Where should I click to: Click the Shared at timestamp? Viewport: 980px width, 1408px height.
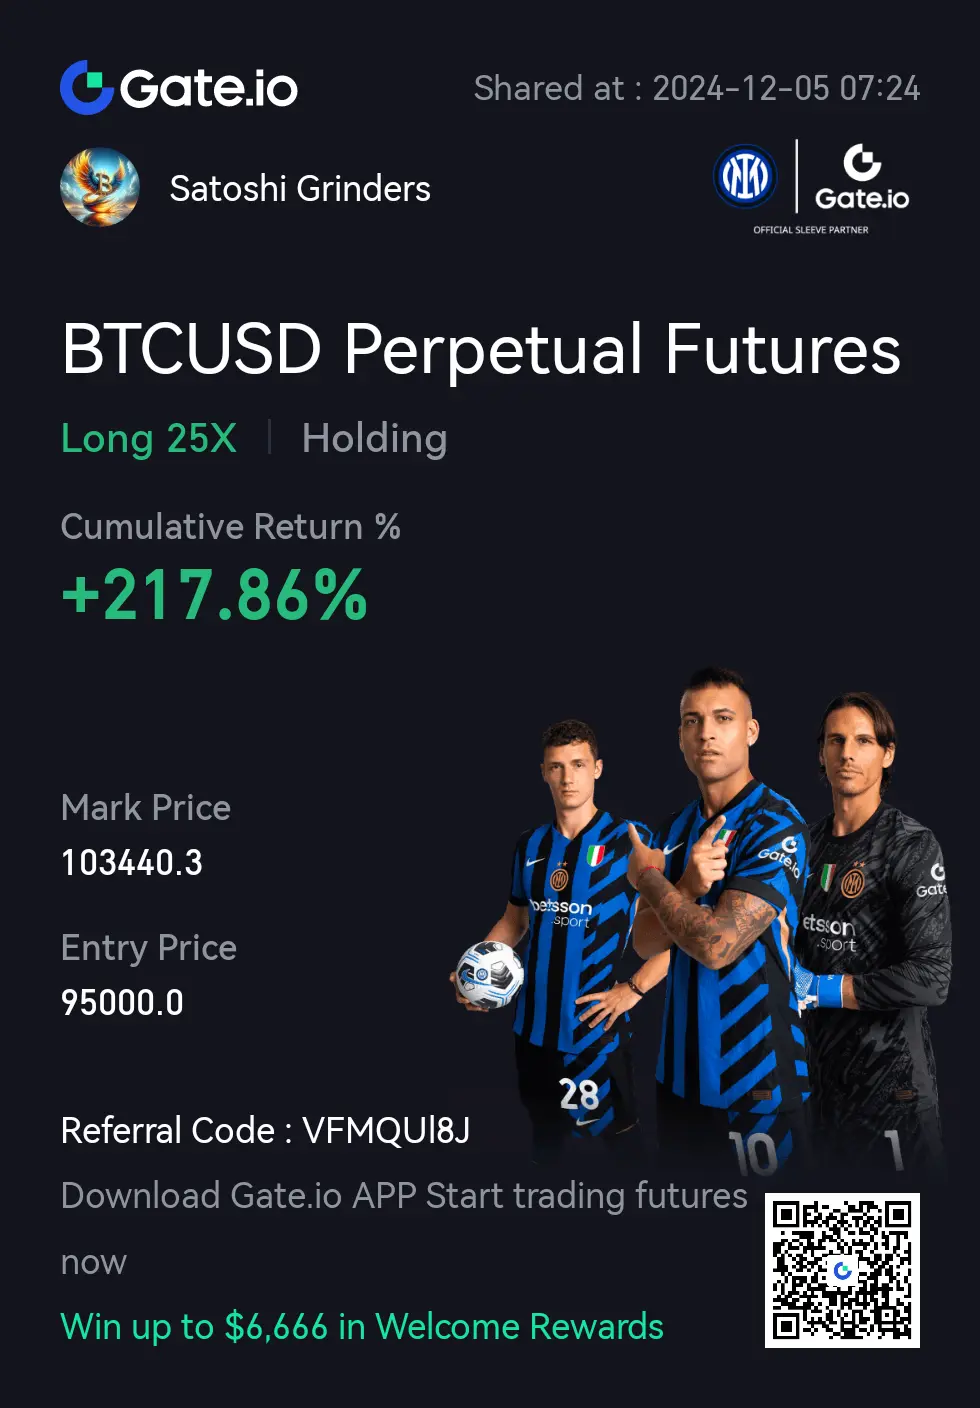tap(697, 88)
